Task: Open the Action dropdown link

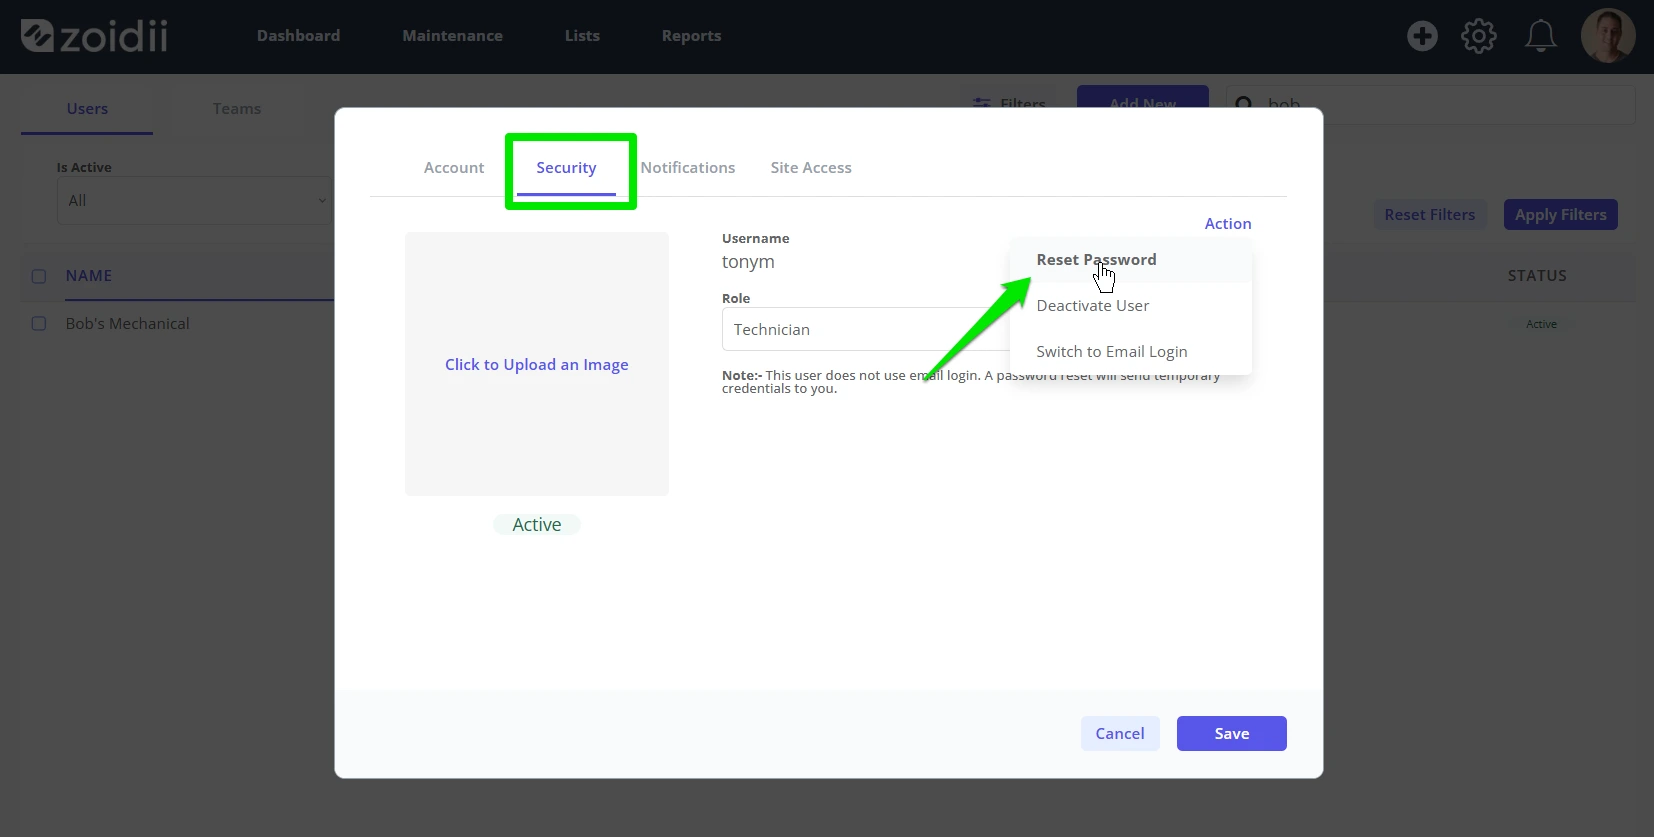Action: 1228,224
